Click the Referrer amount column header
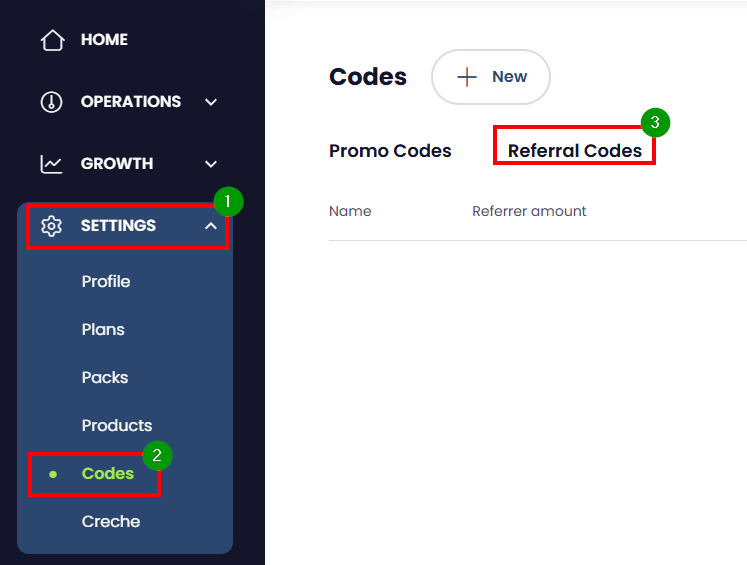Screen dimensions: 747x565 click(x=529, y=211)
